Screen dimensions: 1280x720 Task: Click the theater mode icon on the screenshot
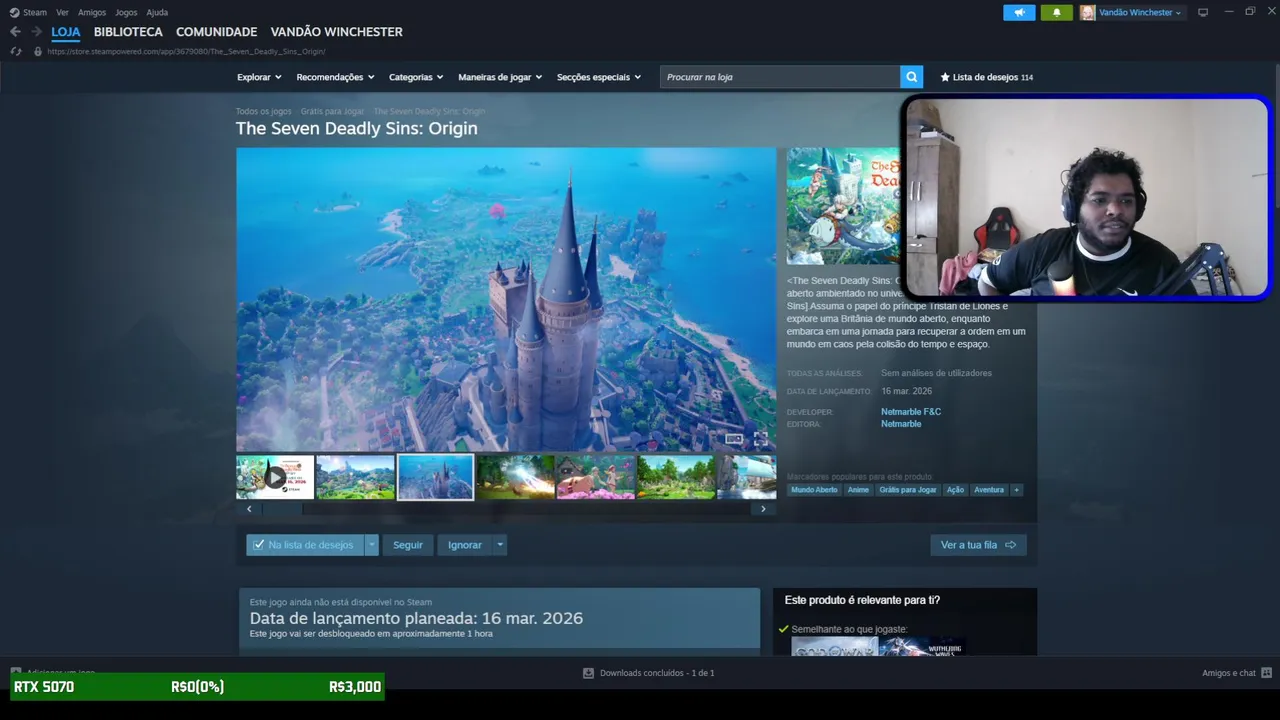point(734,439)
